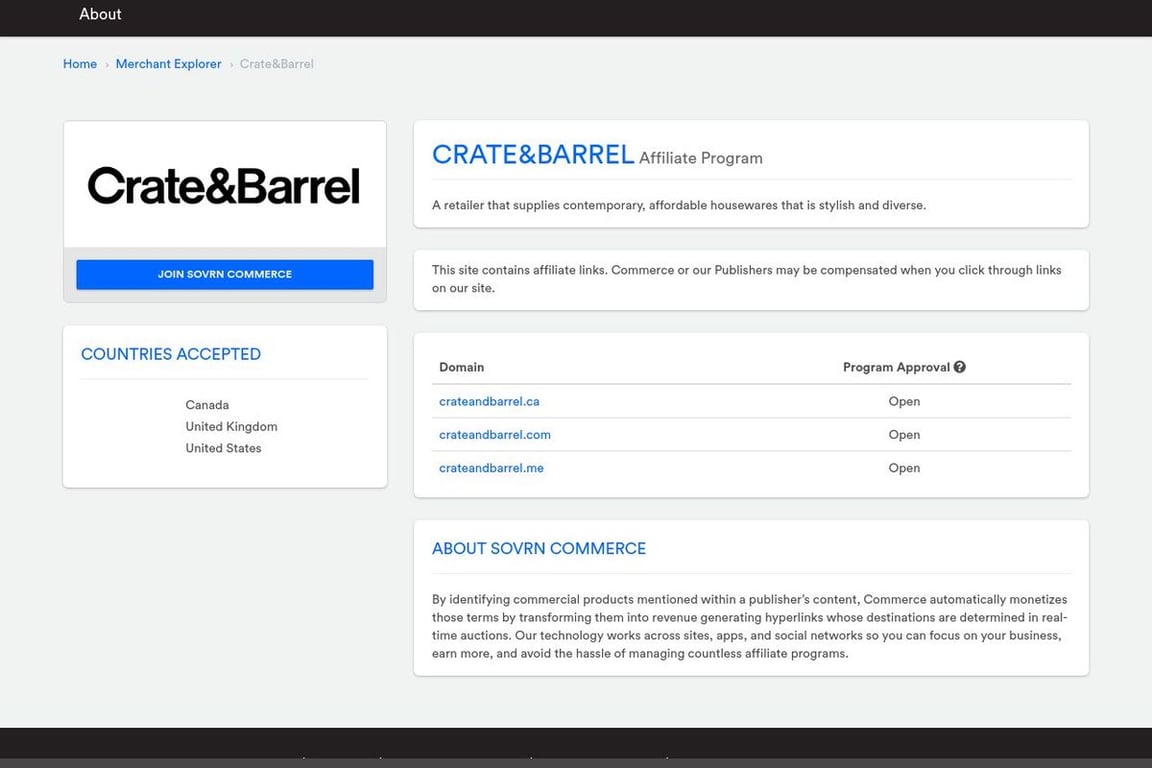Screen dimensions: 1152x768
Task: Click the COUNTRIES ACCEPTED heading
Action: click(170, 354)
